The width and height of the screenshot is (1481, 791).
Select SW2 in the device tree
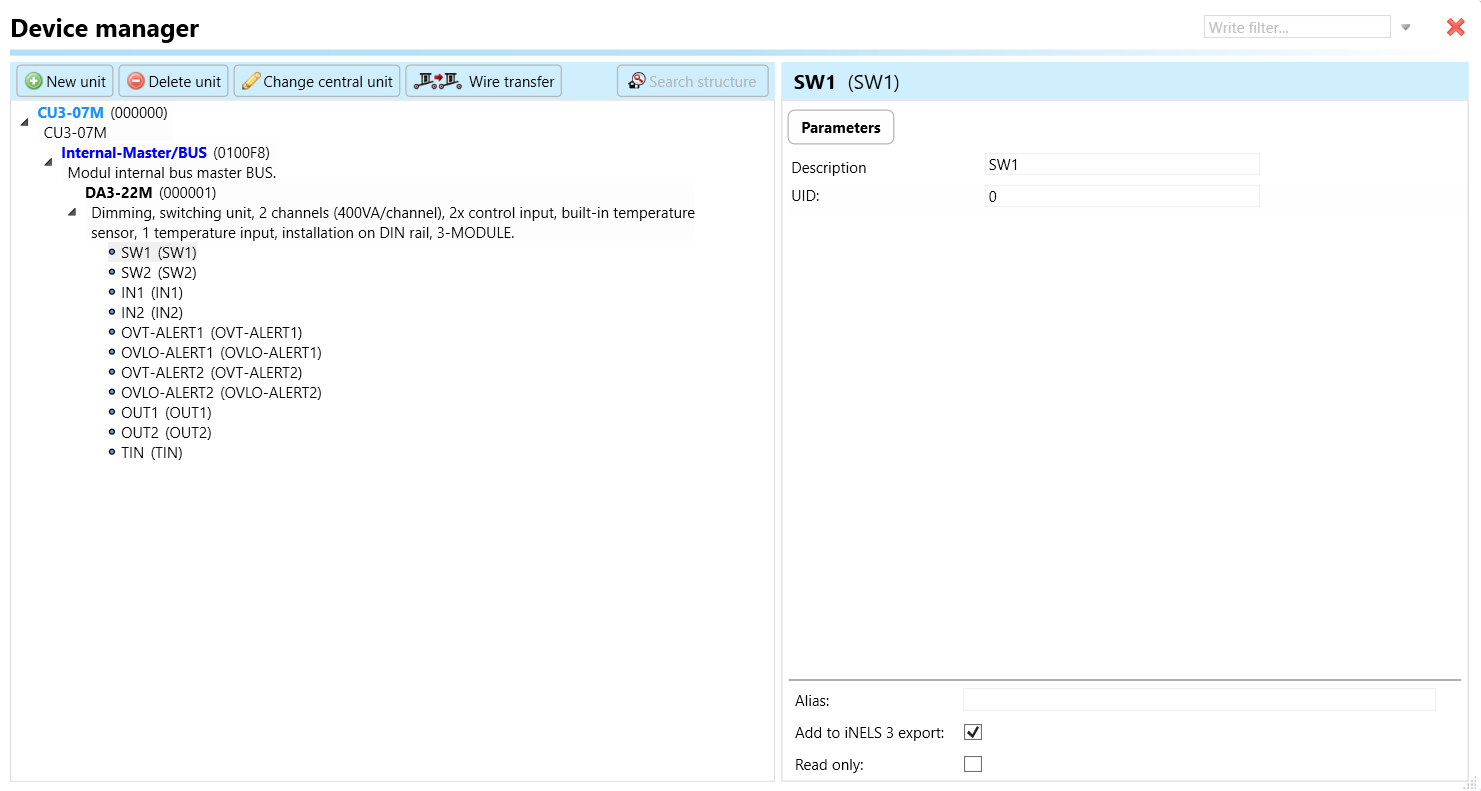(x=158, y=272)
